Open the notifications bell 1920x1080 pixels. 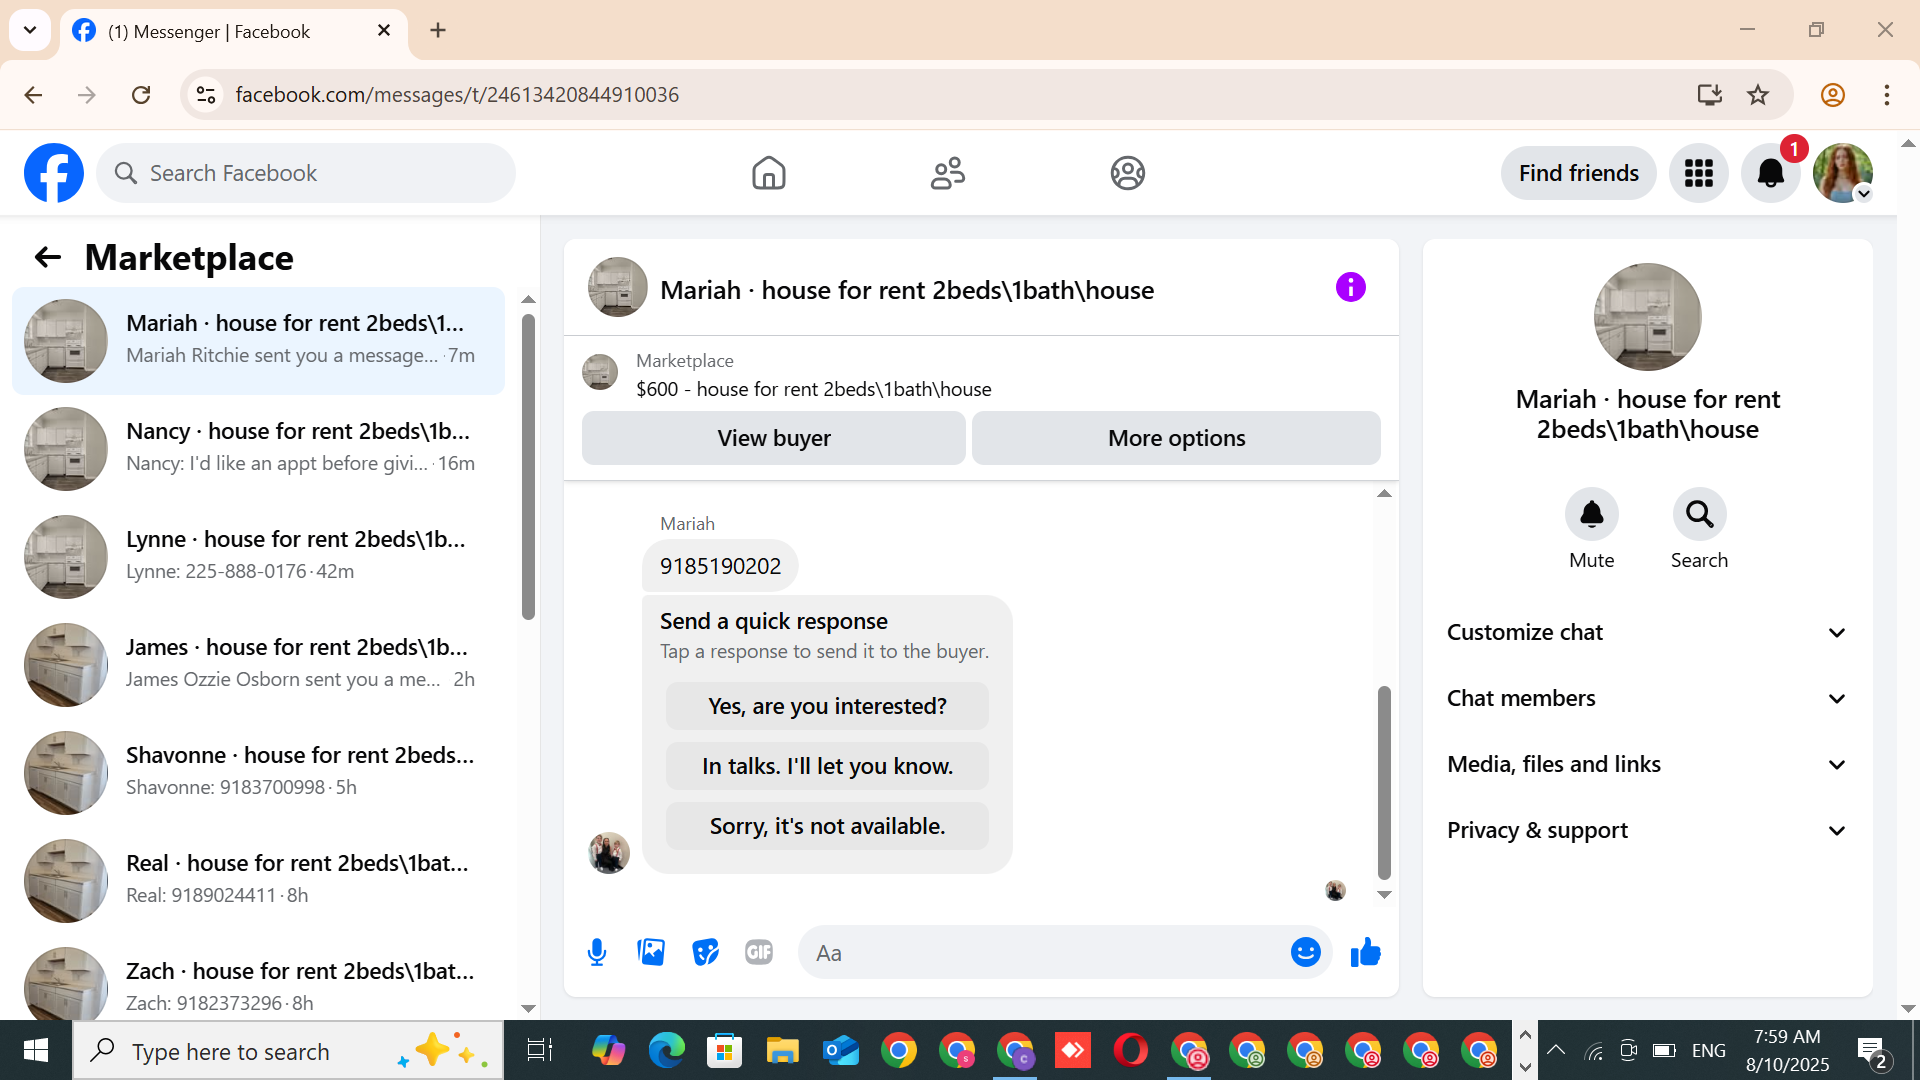point(1770,173)
